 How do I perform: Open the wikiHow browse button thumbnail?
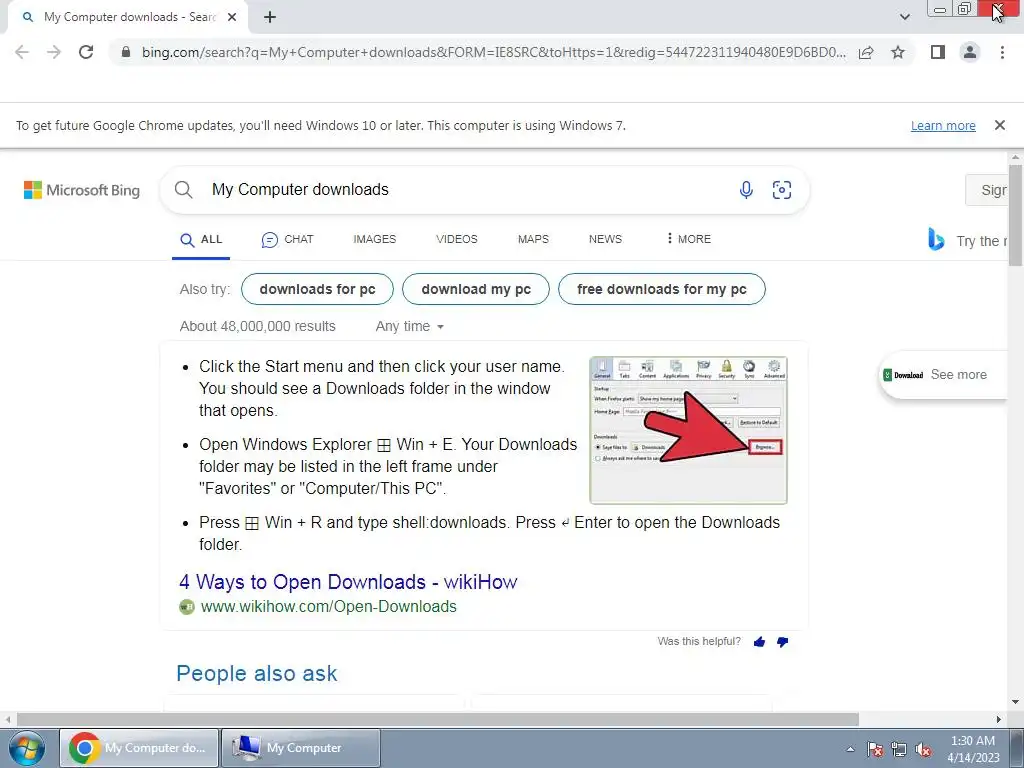[x=688, y=430]
